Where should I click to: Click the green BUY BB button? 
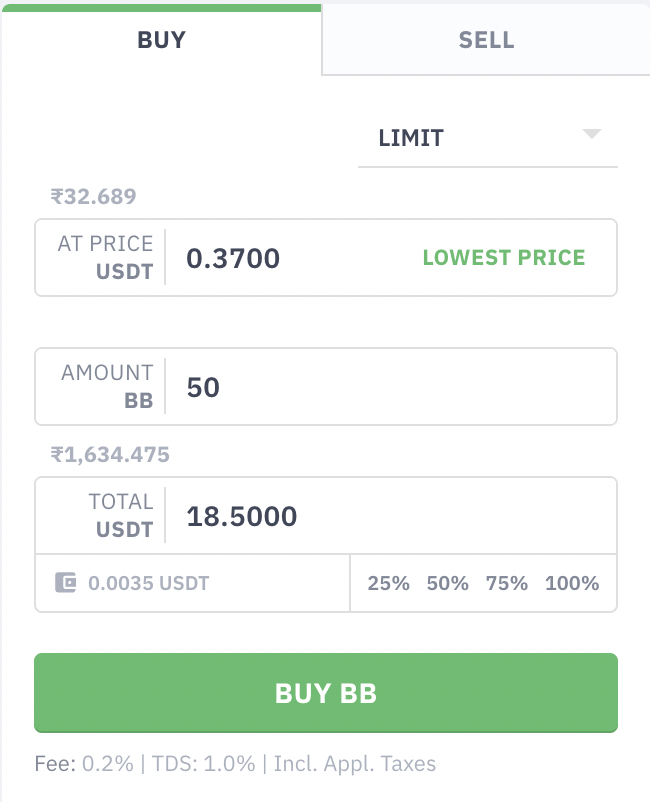pyautogui.click(x=326, y=693)
